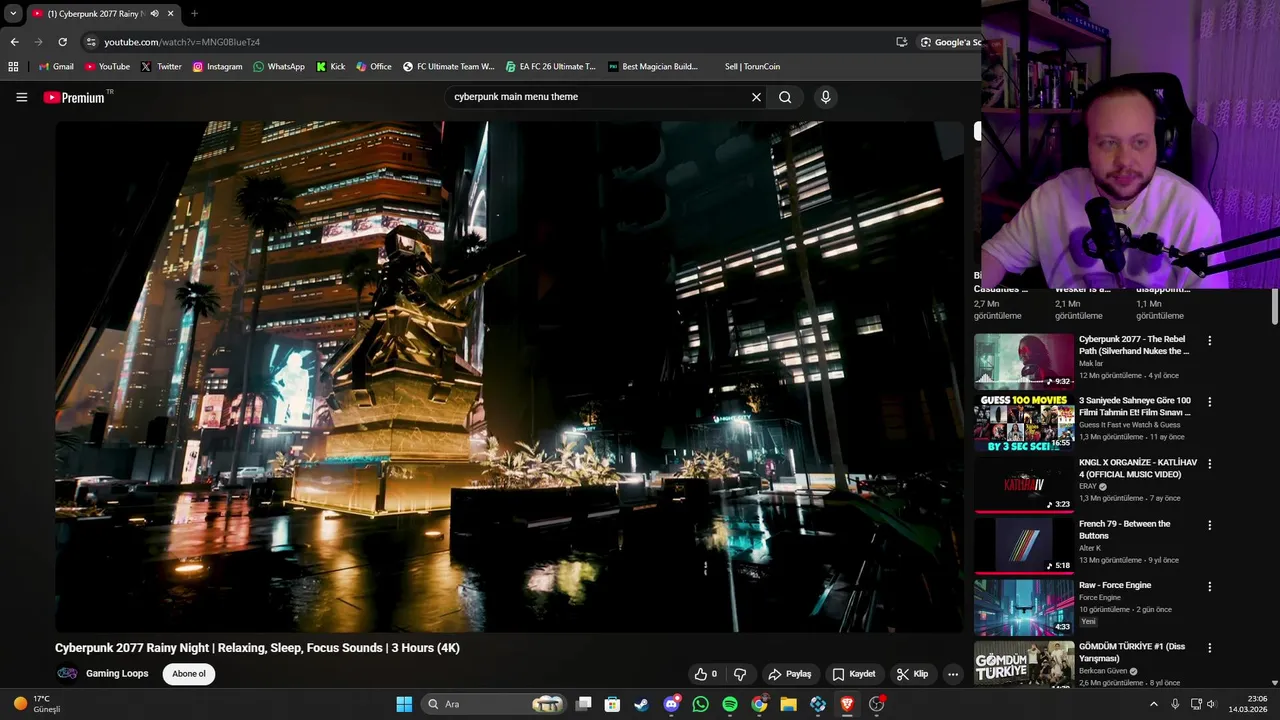Clear the search box with the X
Screen dimensions: 1280x720
coord(756,97)
